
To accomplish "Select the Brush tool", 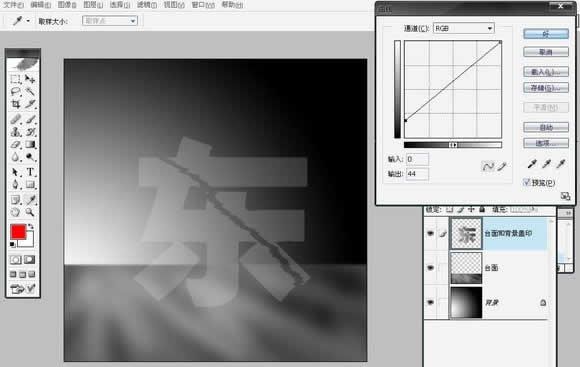I will (30, 119).
